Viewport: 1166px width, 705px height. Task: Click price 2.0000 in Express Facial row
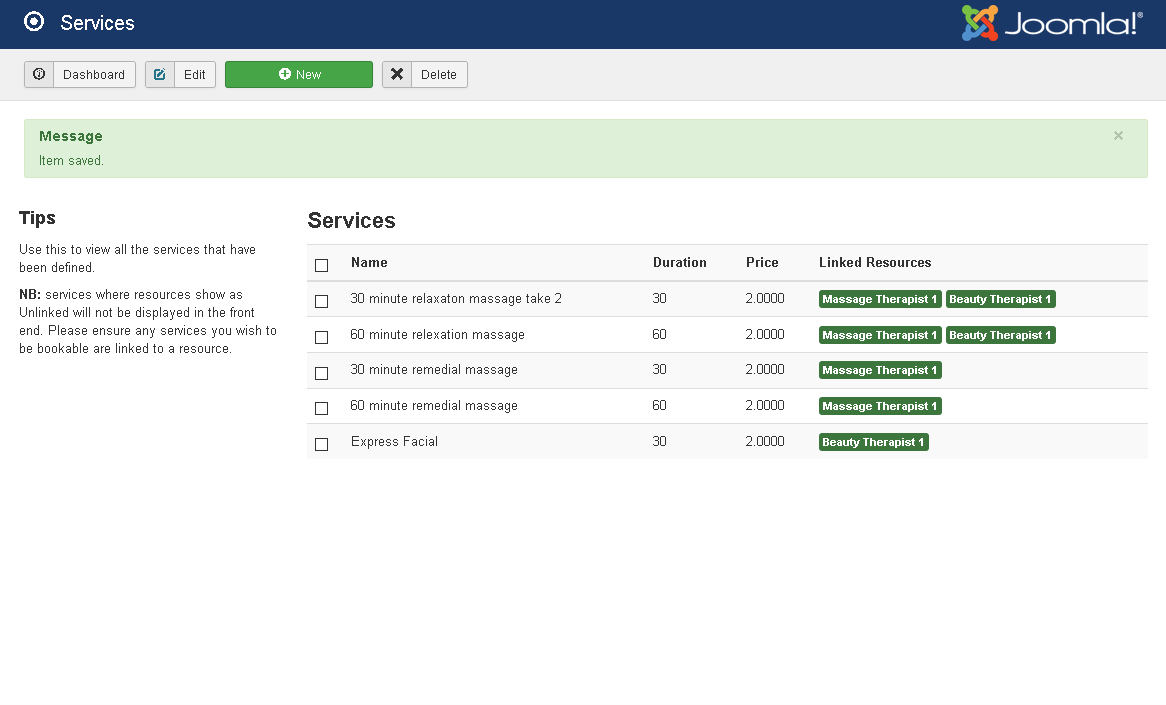764,441
